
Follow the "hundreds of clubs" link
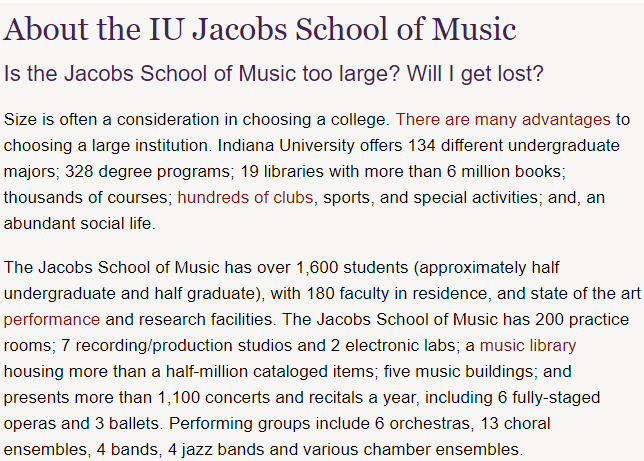(246, 197)
